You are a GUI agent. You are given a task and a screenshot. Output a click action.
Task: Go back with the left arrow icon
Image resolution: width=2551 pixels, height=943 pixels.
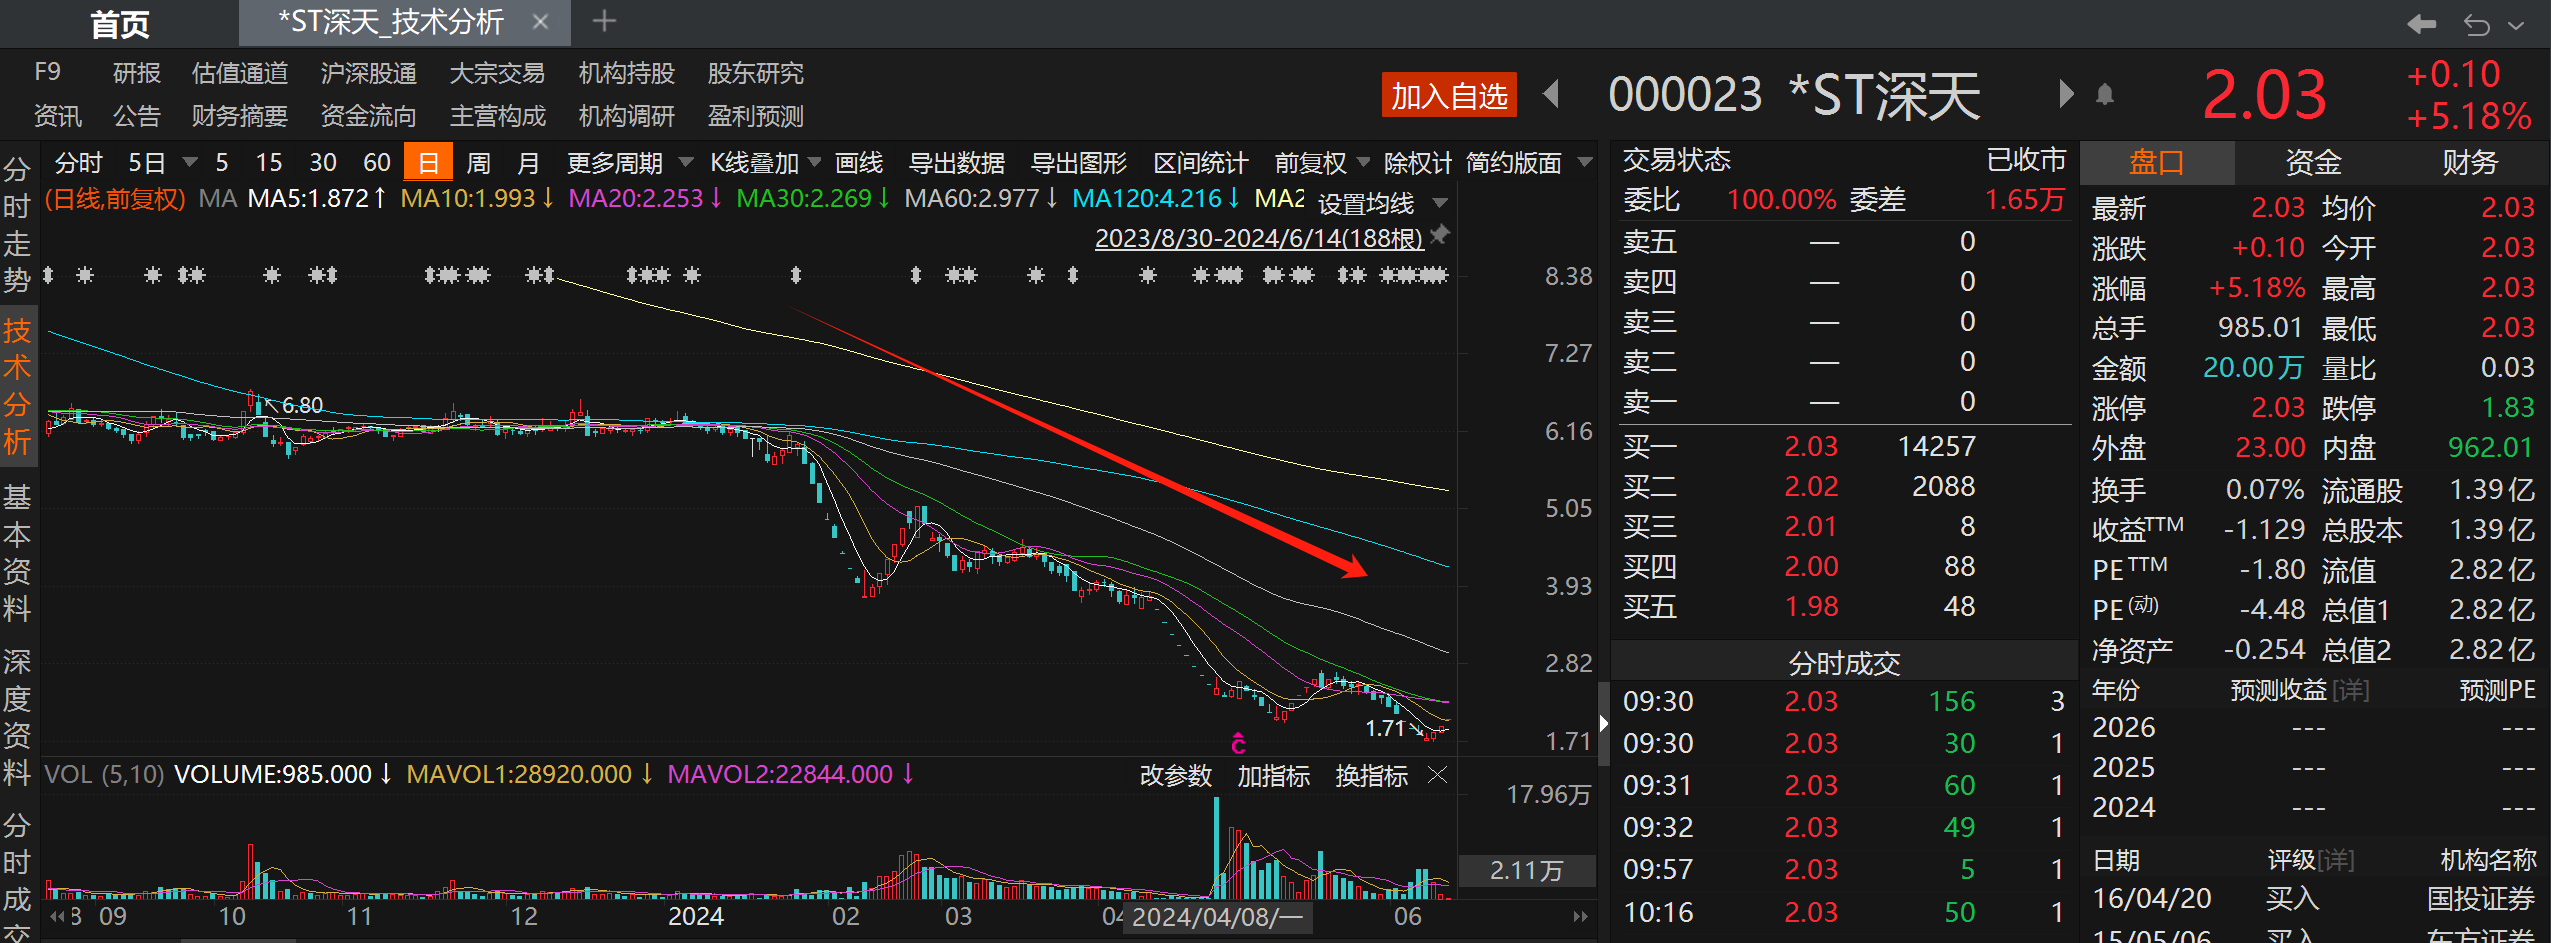click(2422, 24)
